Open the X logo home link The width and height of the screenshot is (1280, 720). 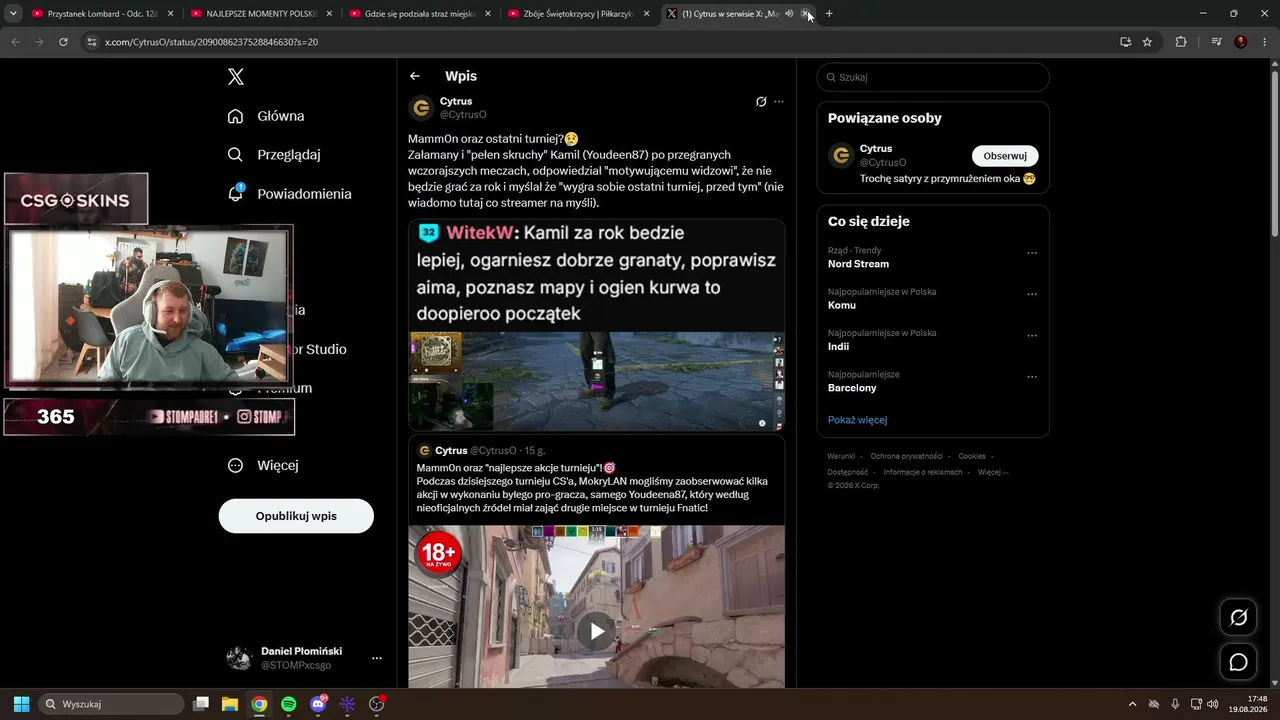[235, 77]
